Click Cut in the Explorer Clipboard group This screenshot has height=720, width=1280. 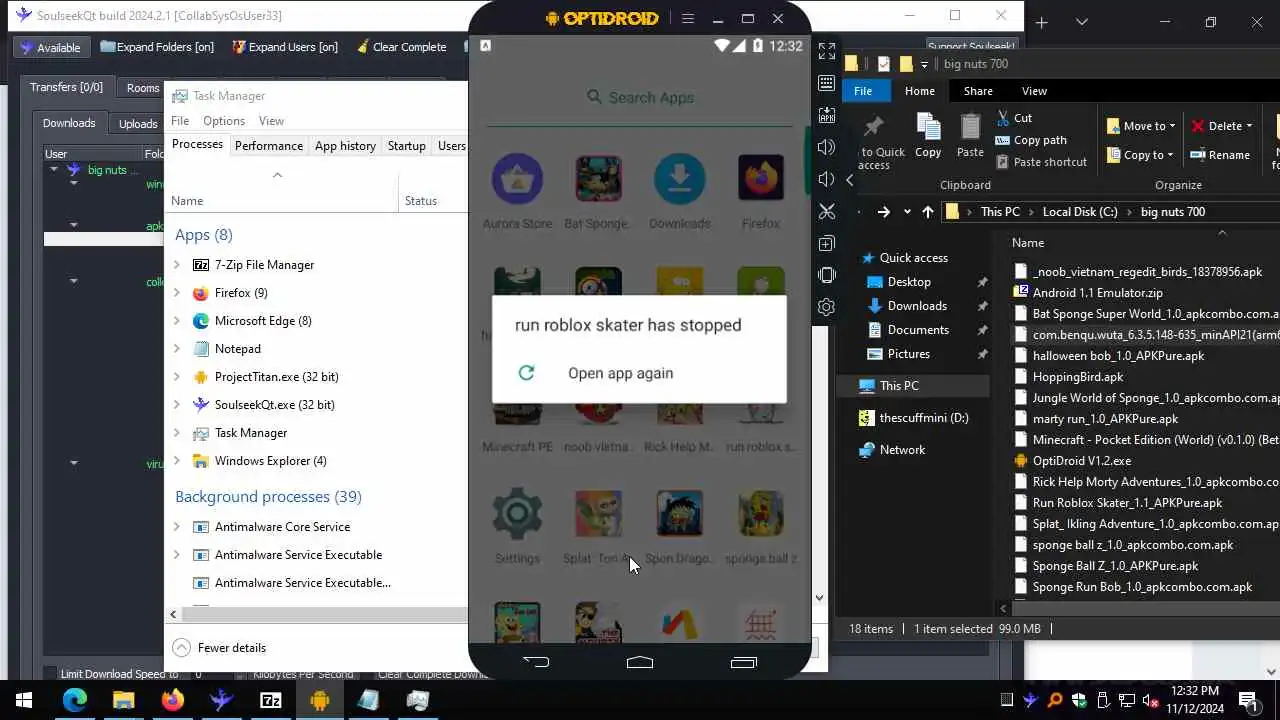tap(1014, 118)
